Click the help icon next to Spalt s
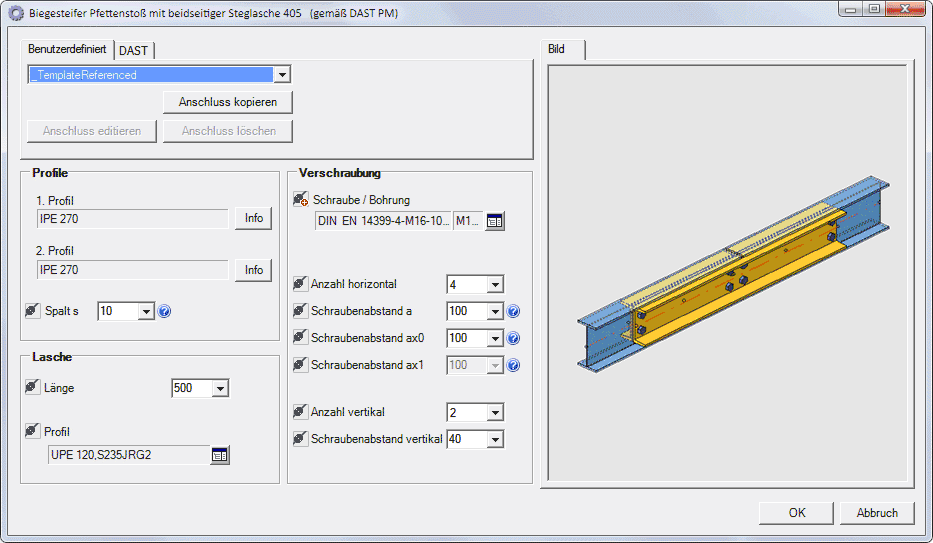 tap(164, 311)
